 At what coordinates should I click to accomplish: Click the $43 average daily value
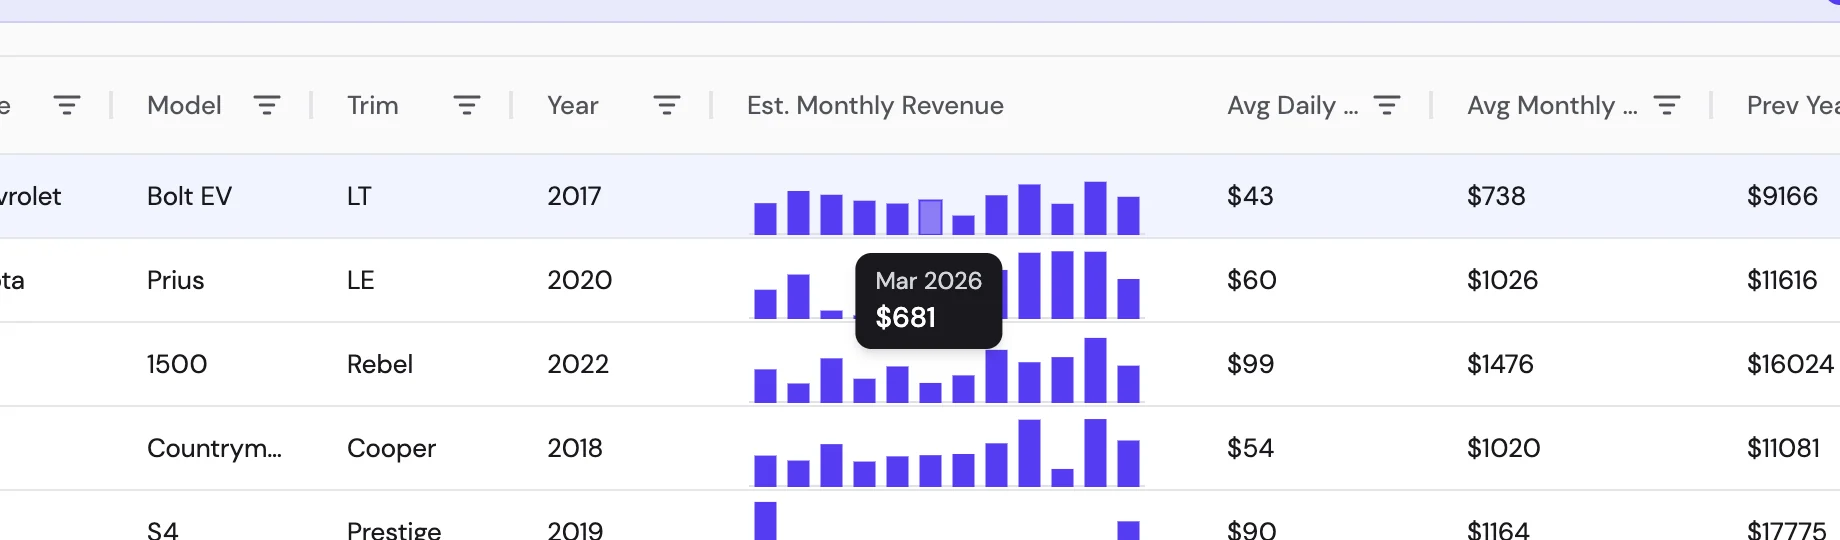pyautogui.click(x=1250, y=196)
